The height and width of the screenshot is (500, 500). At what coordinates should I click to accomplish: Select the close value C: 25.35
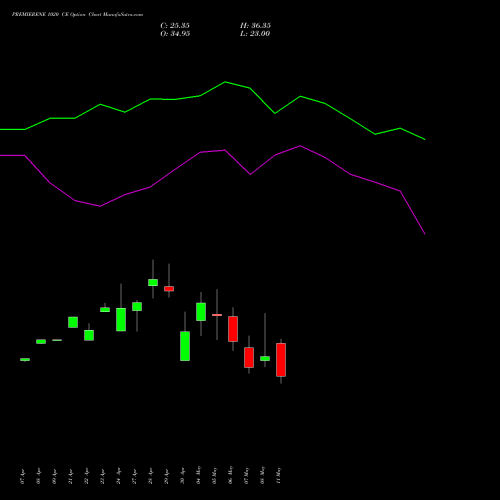click(175, 26)
